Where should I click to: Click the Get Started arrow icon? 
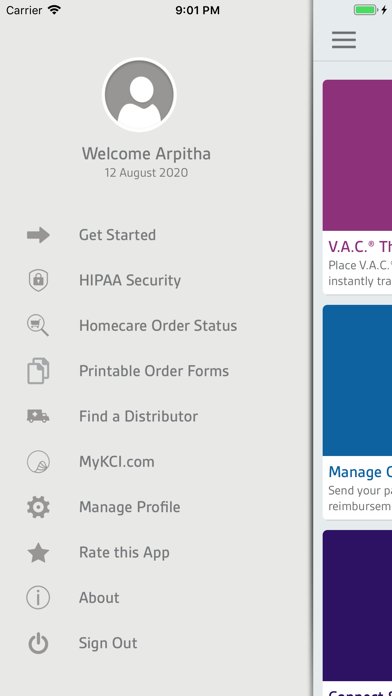38,235
